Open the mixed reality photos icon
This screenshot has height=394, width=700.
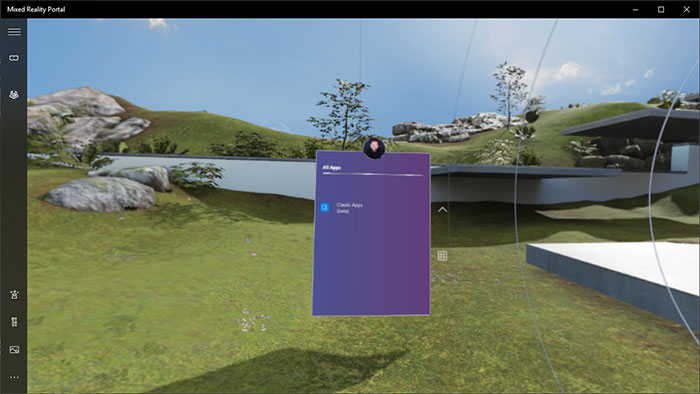click(14, 350)
